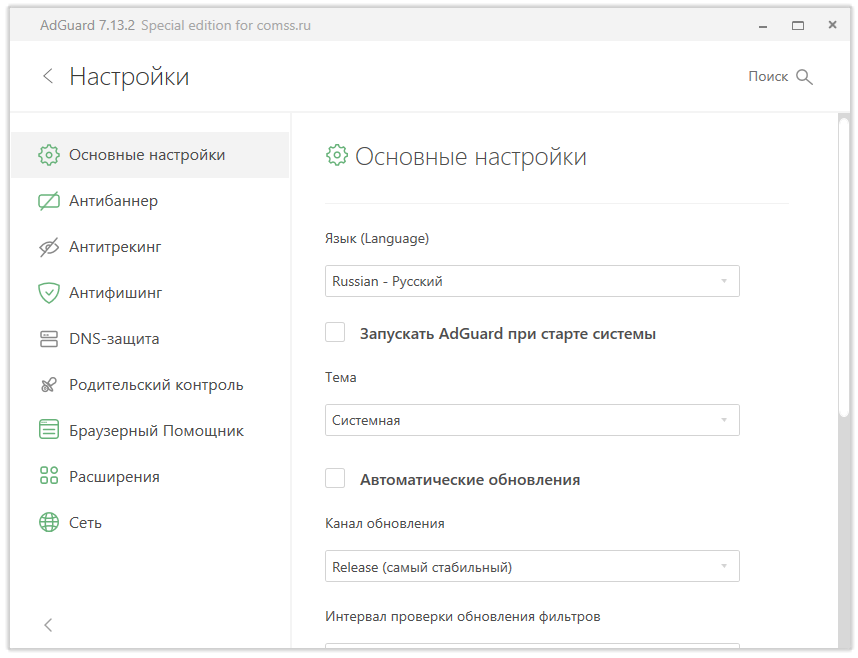
Task: Enable Автоматические обновления checkbox
Action: tap(335, 478)
